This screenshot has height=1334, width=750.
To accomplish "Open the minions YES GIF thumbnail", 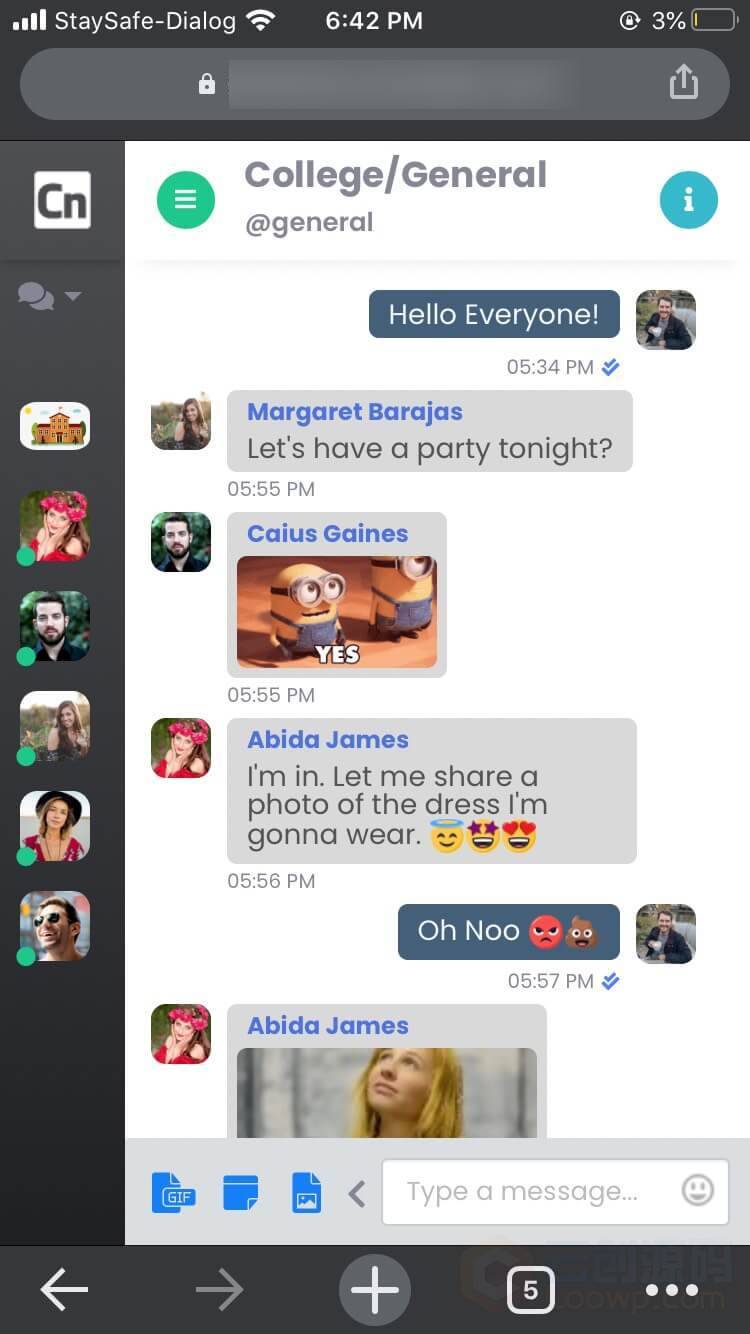I will click(337, 612).
